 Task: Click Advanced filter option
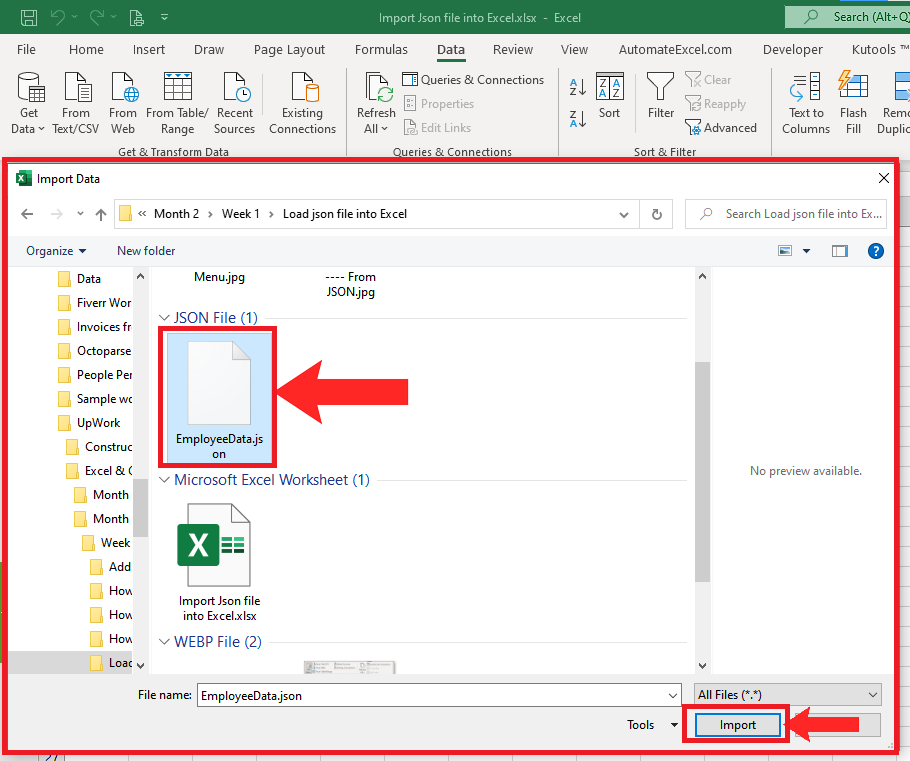point(721,128)
